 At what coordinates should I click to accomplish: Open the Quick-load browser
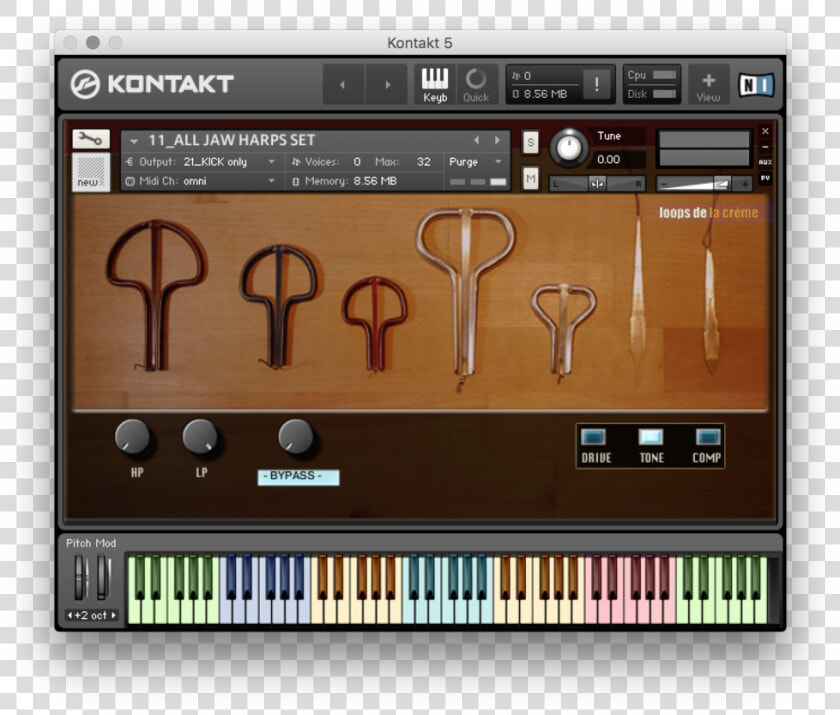click(x=476, y=85)
